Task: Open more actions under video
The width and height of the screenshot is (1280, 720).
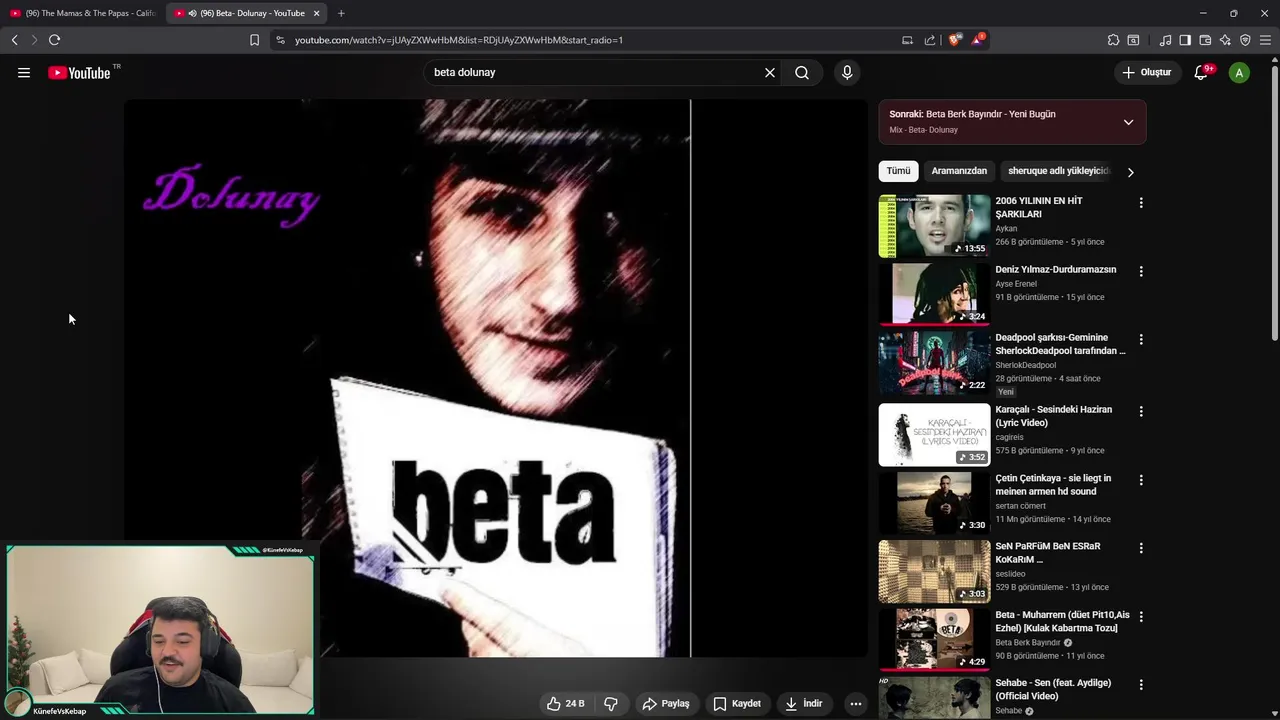Action: (856, 703)
